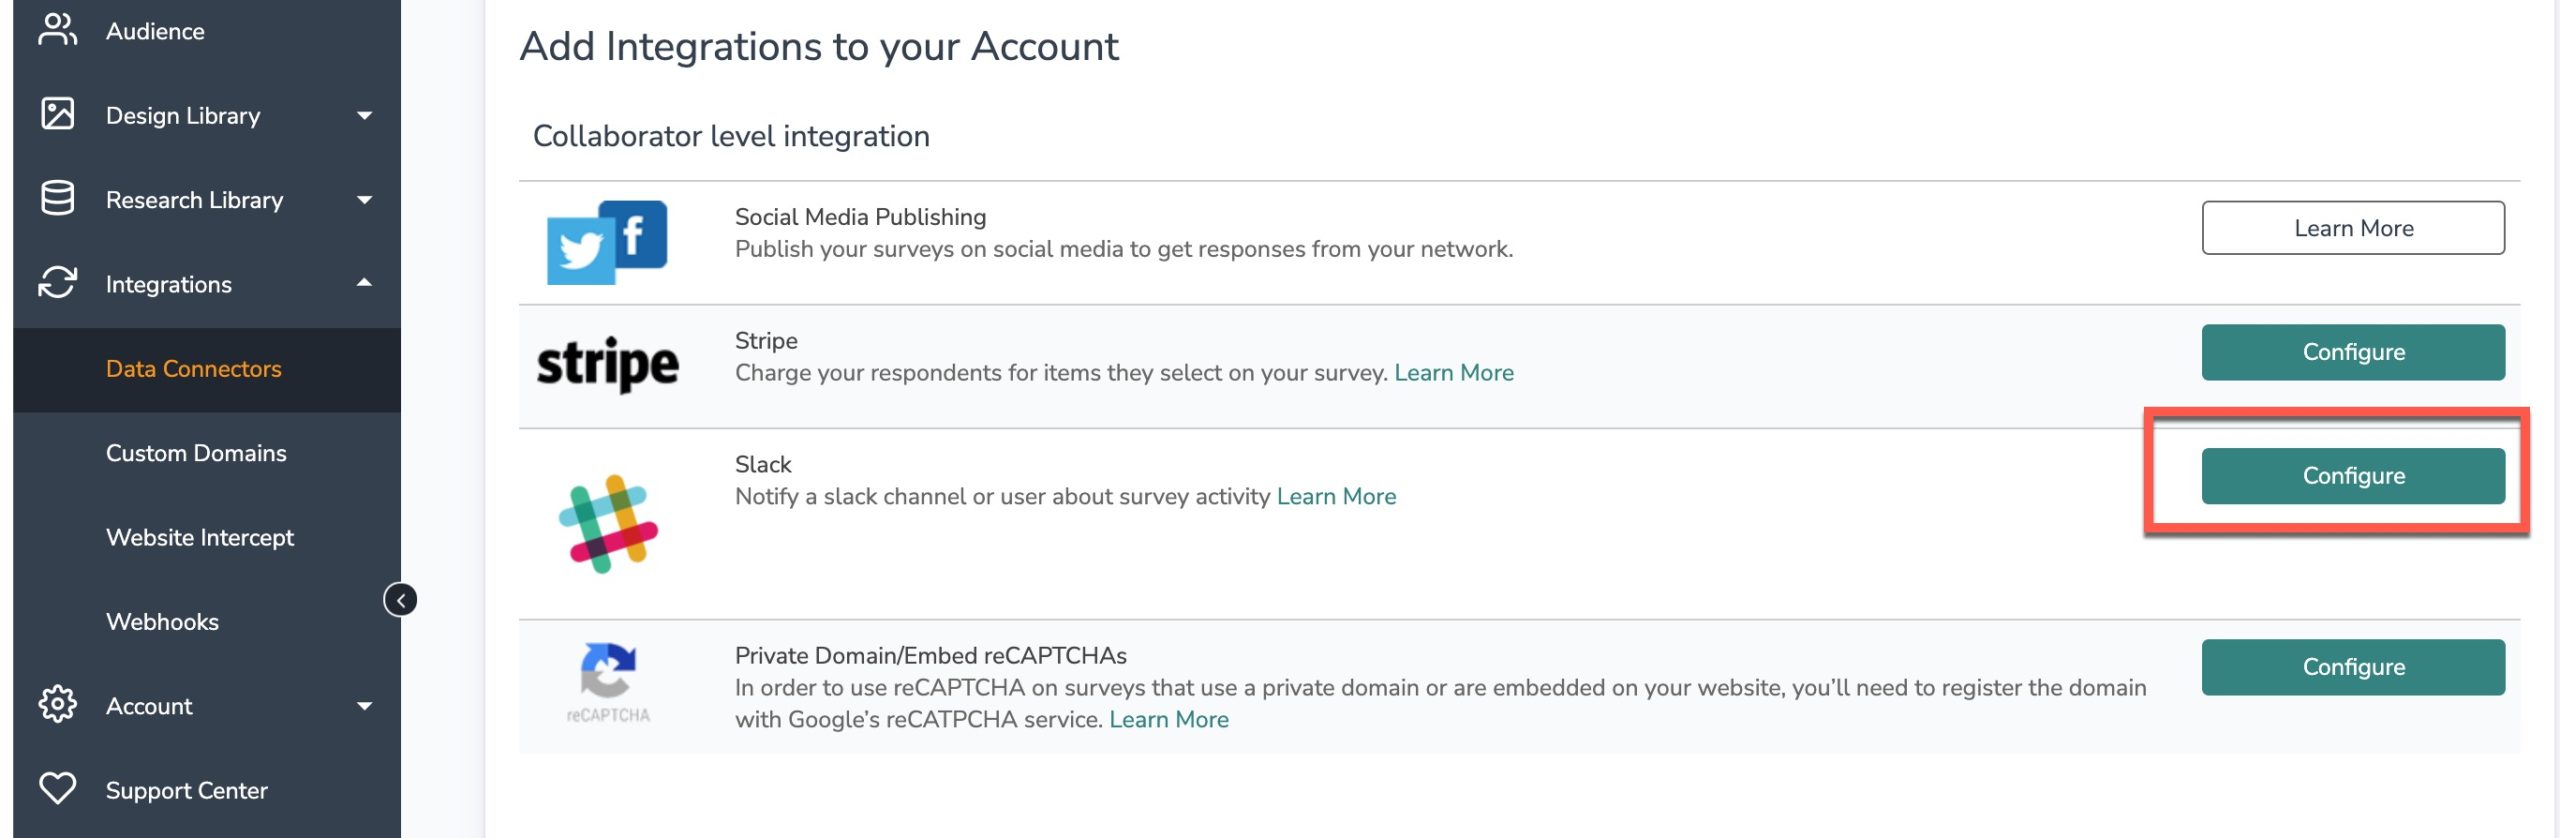2560x838 pixels.
Task: Click the Audience people icon
Action: (x=57, y=30)
